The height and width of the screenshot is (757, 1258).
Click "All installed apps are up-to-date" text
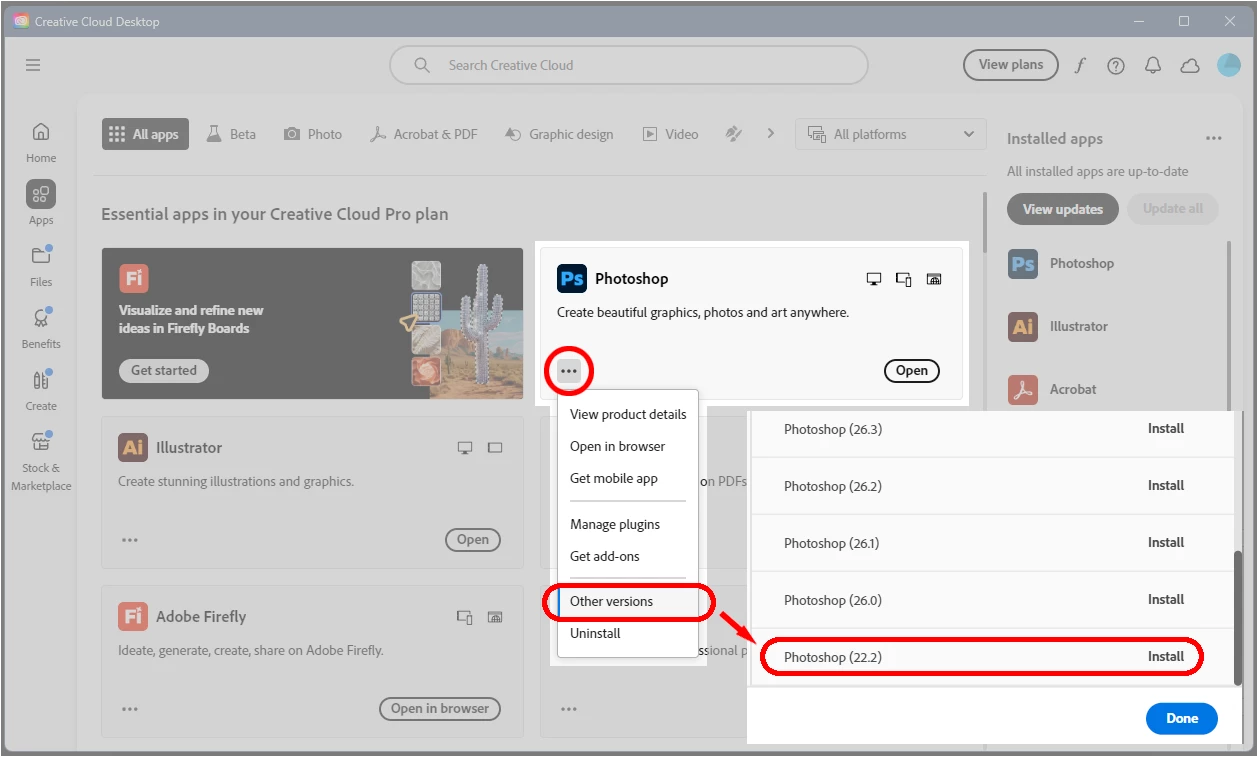(x=1097, y=172)
